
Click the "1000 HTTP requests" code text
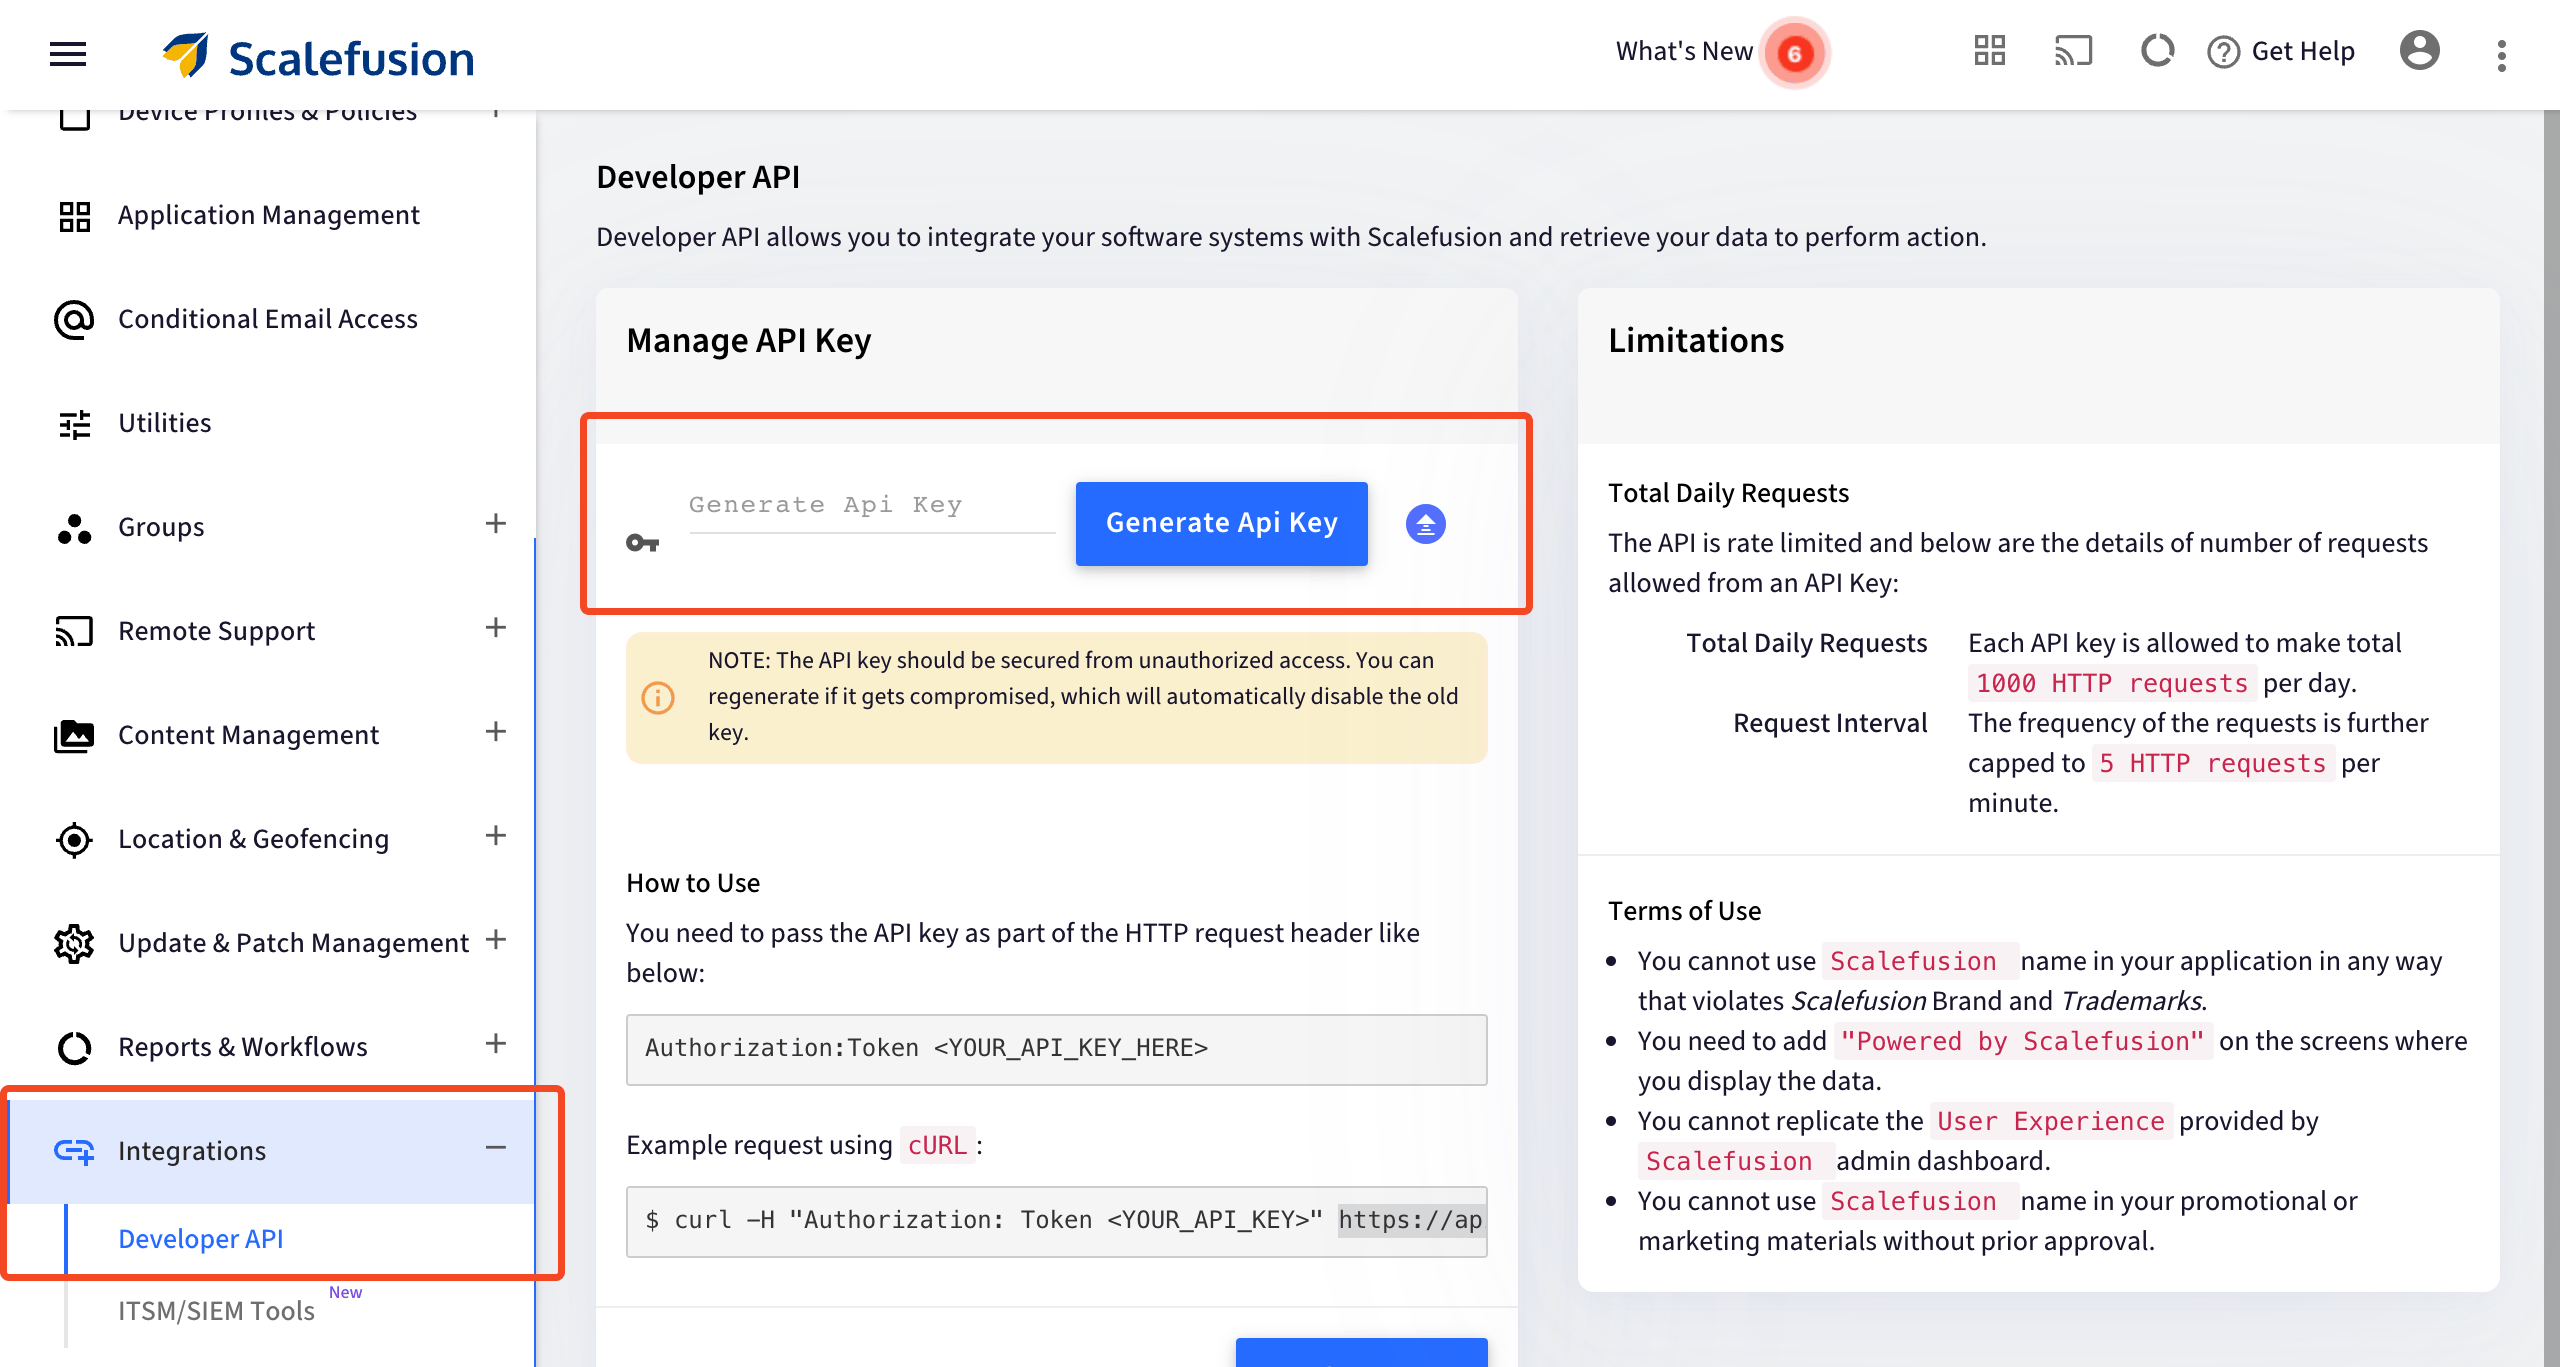click(2111, 684)
